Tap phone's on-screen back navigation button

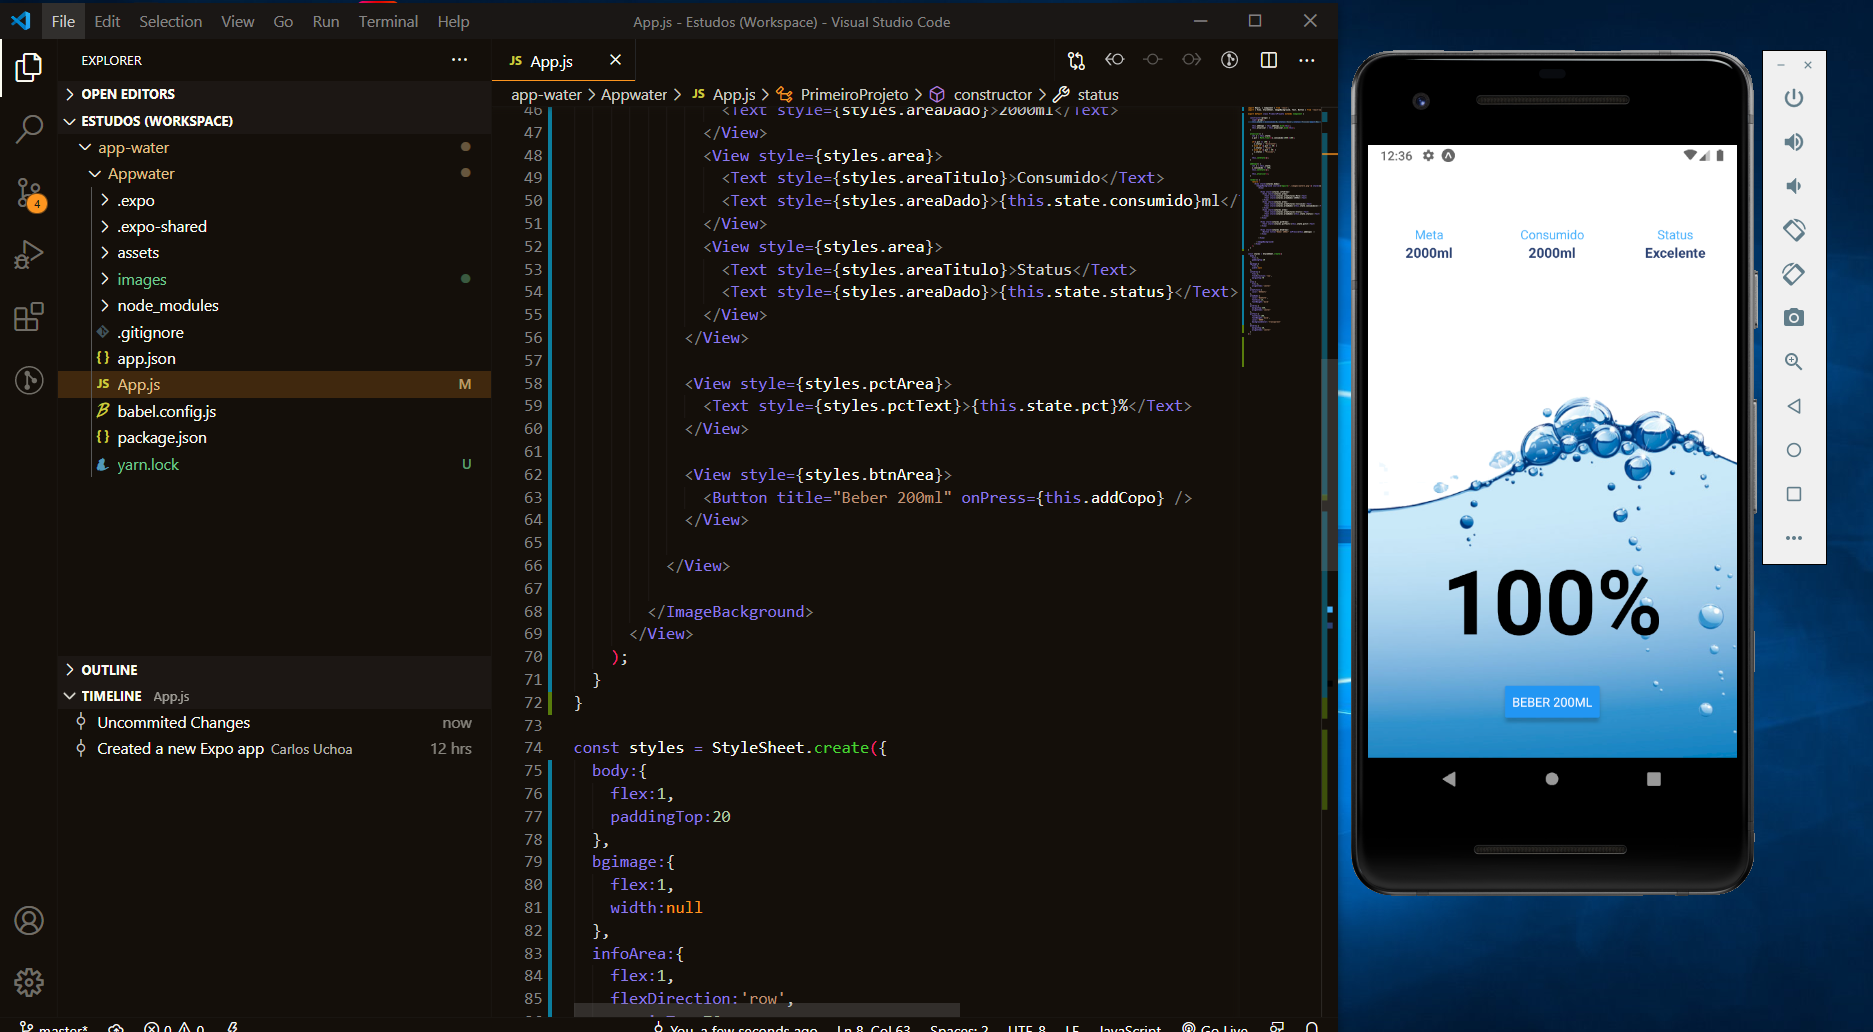(x=1449, y=779)
